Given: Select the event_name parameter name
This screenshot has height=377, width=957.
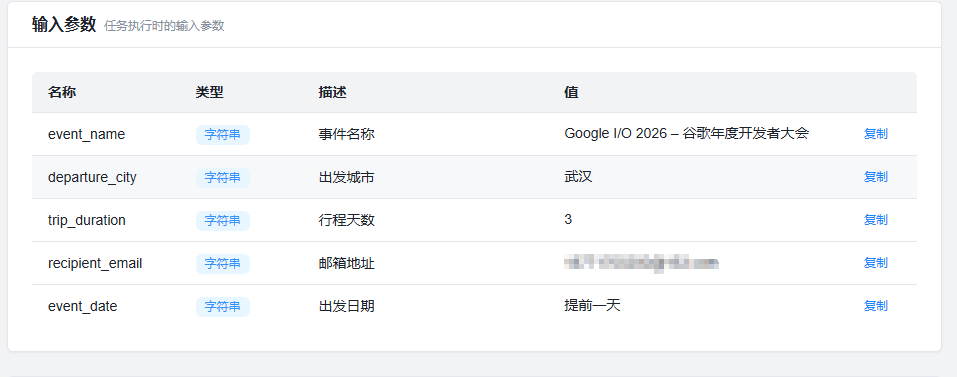Looking at the screenshot, I should pos(86,134).
